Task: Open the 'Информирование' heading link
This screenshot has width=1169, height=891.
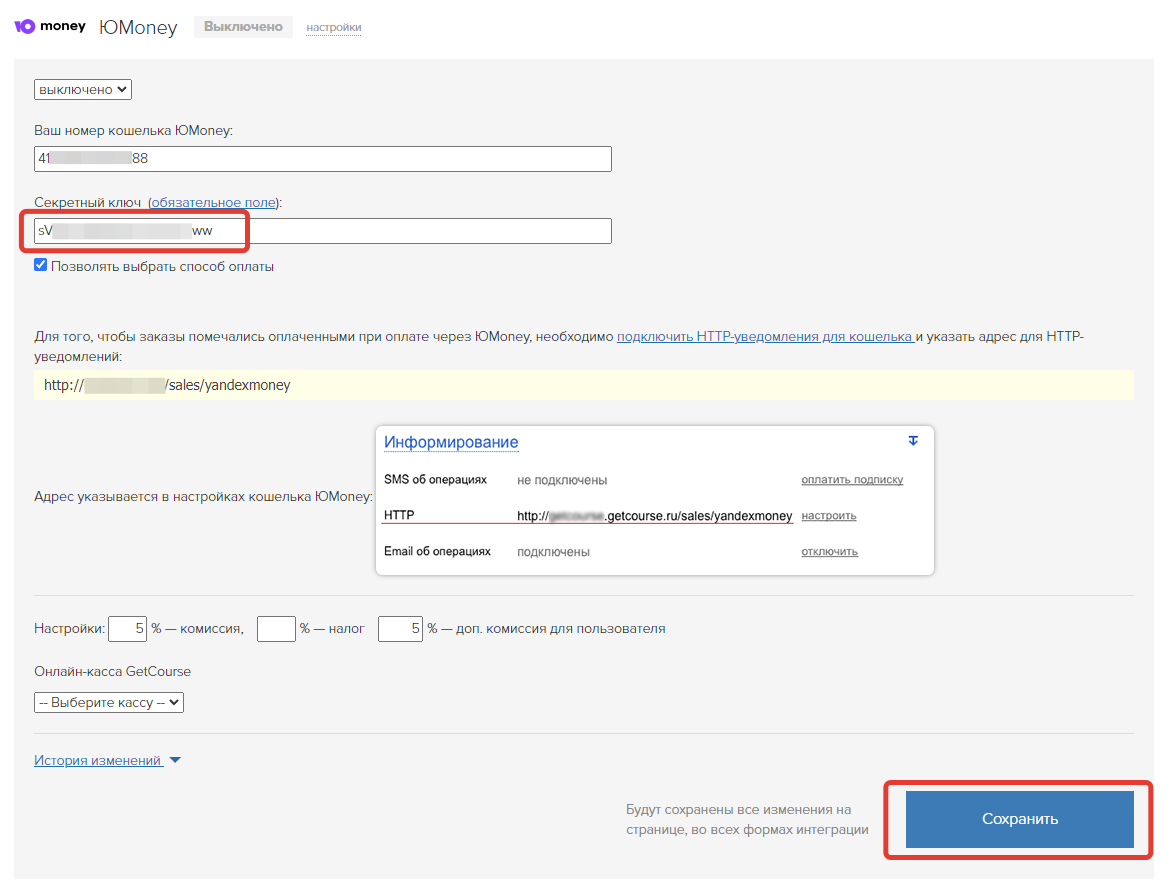Action: tap(451, 442)
